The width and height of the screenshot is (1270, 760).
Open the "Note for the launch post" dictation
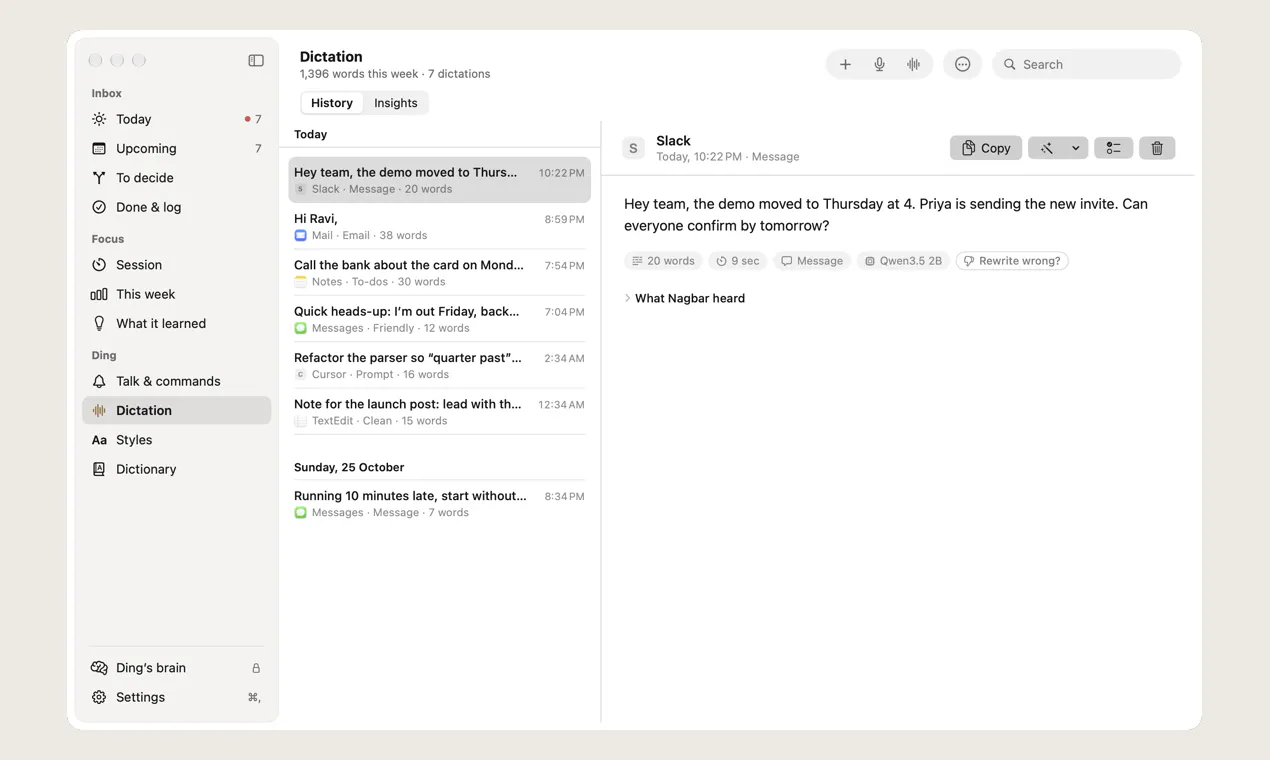click(x=439, y=412)
